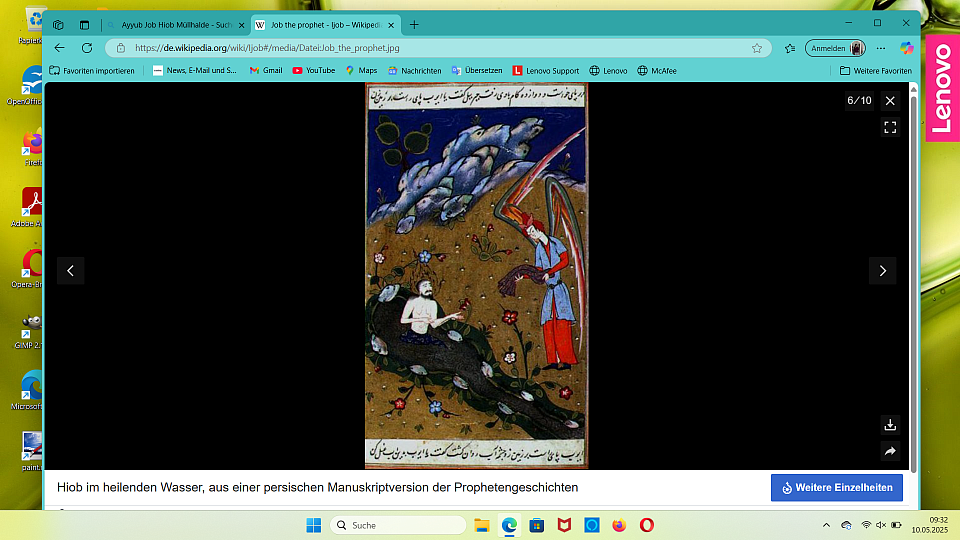960x540 pixels.
Task: Open the Windows Start menu
Action: coord(313,525)
